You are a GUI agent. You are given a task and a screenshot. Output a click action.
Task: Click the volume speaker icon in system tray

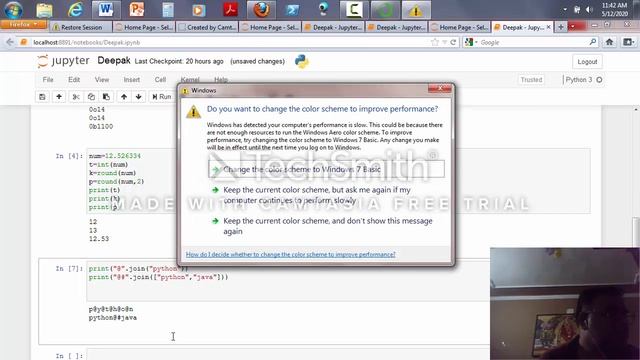point(589,10)
